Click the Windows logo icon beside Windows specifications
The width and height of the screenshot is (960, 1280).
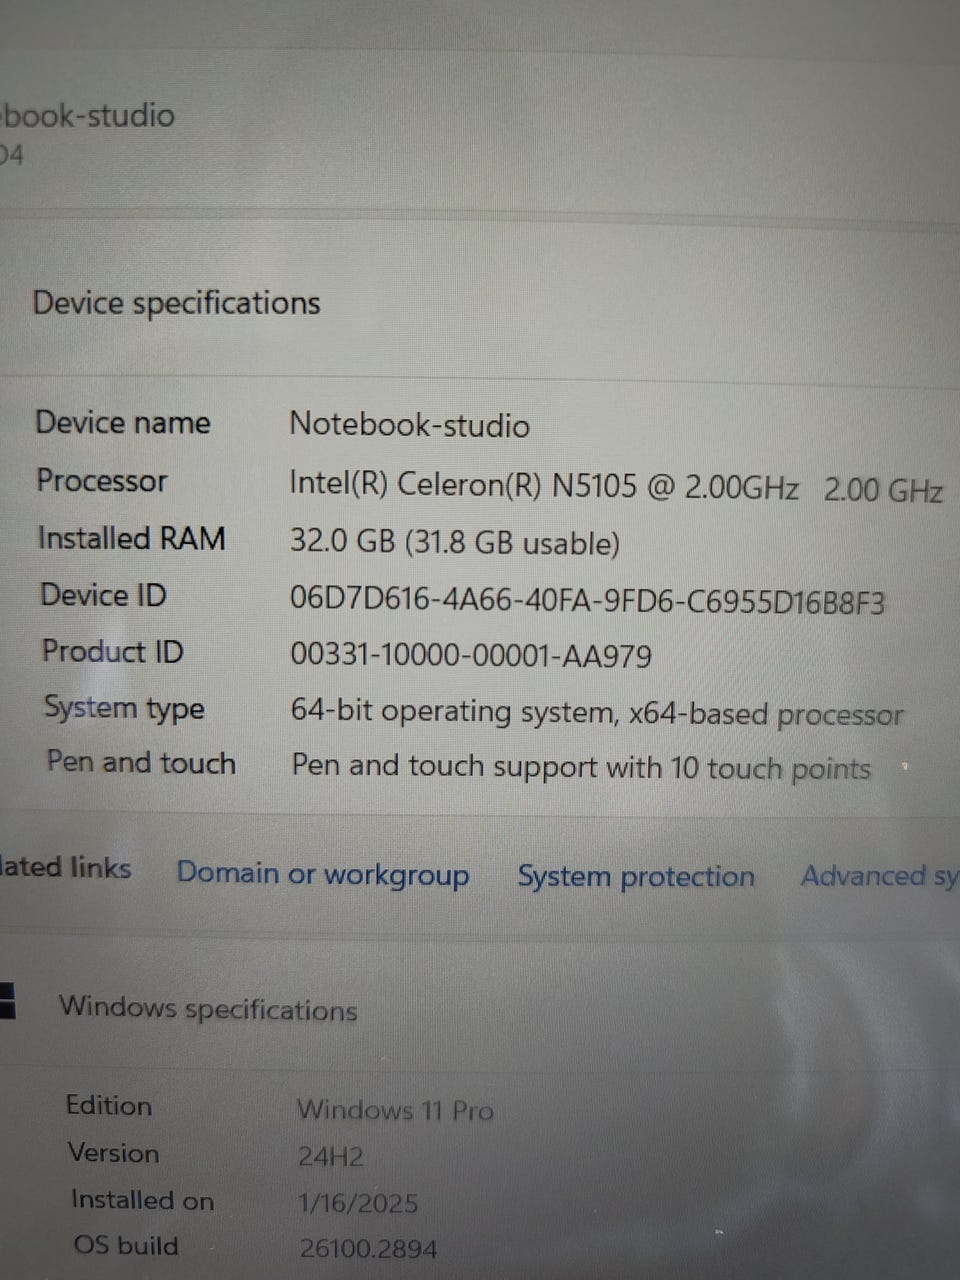7,1000
